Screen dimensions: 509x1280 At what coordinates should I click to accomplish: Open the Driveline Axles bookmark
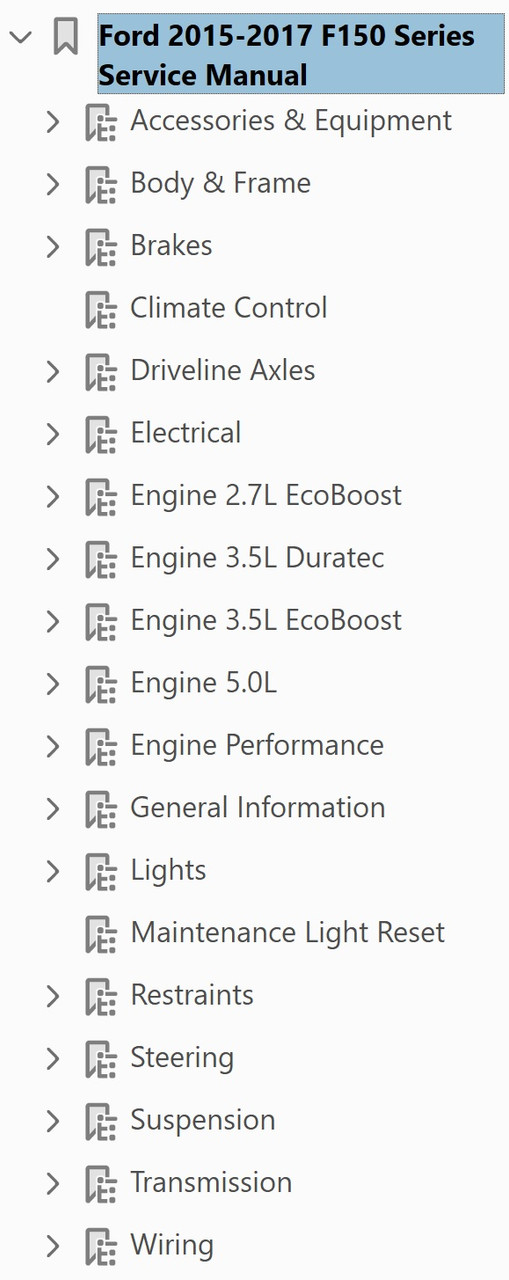[223, 371]
